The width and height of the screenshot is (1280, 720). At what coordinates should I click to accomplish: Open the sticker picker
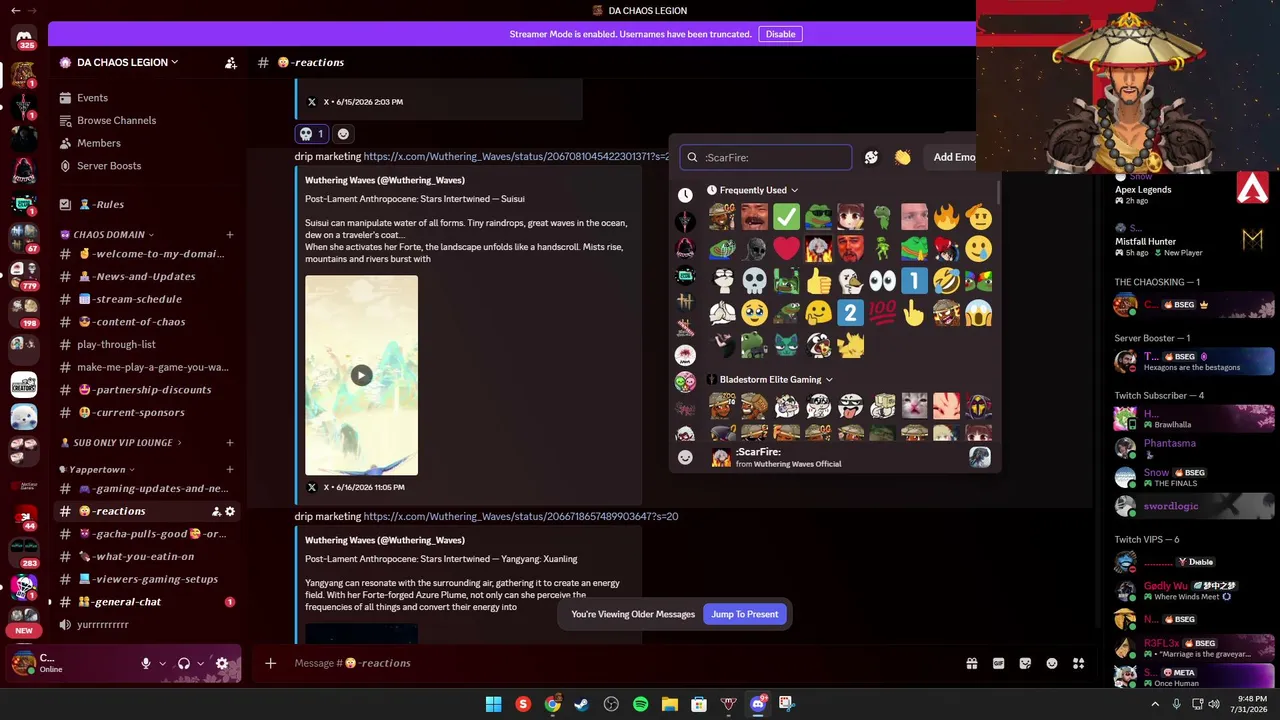(1025, 663)
